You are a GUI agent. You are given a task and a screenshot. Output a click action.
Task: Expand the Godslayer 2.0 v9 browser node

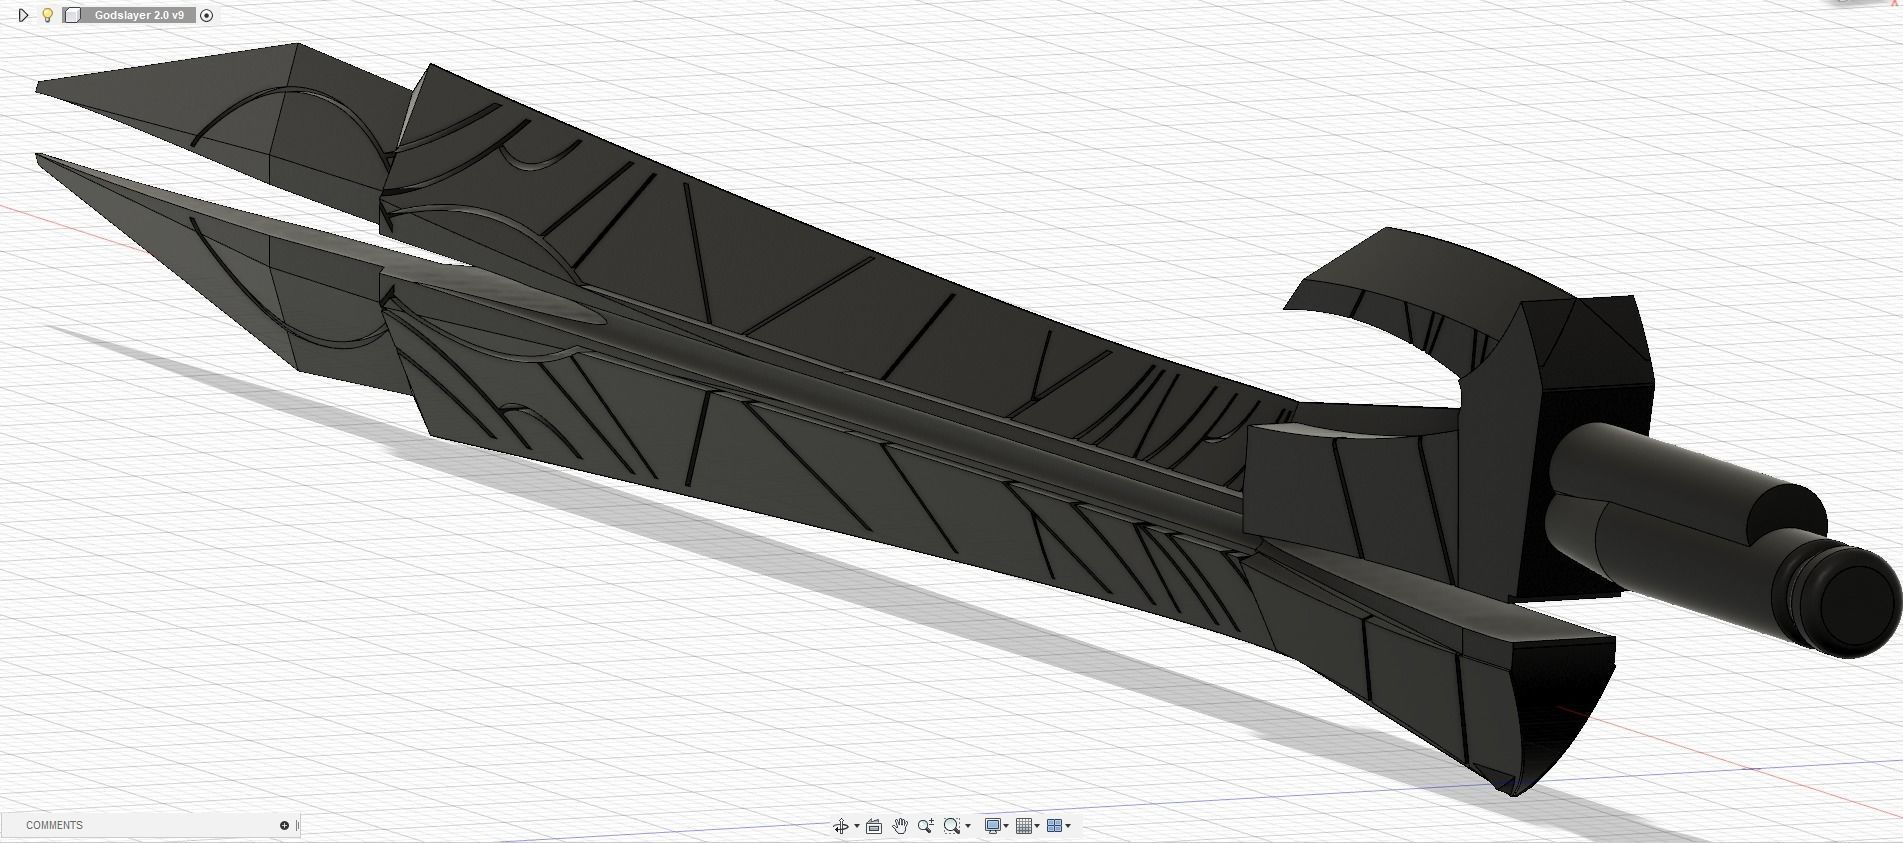click(x=23, y=15)
